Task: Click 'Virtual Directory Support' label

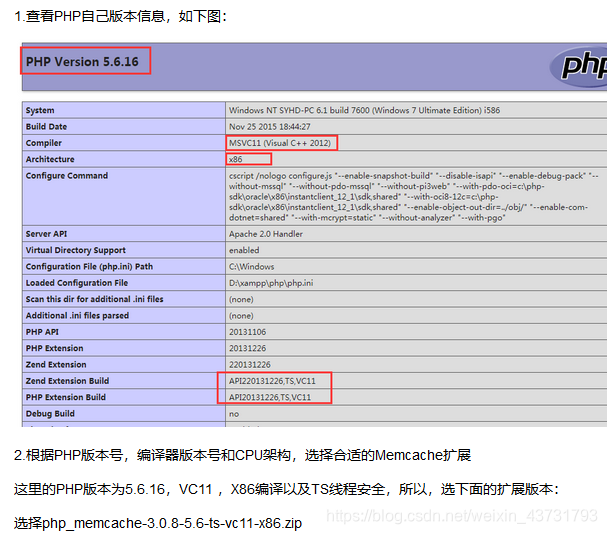Action: [75, 250]
